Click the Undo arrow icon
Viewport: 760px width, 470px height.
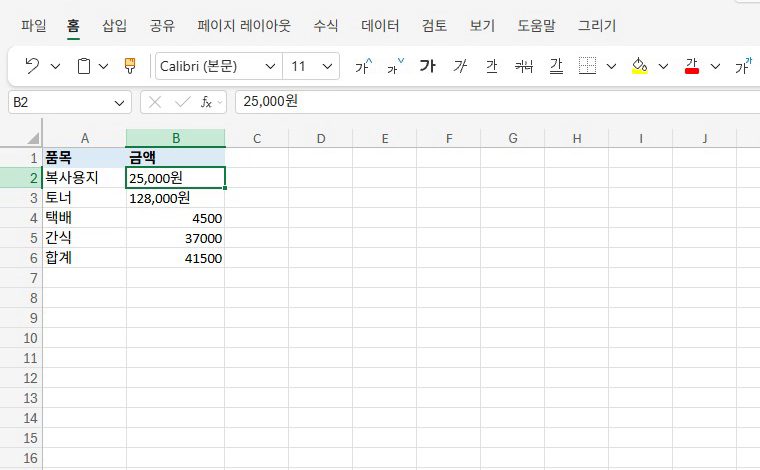tap(32, 66)
